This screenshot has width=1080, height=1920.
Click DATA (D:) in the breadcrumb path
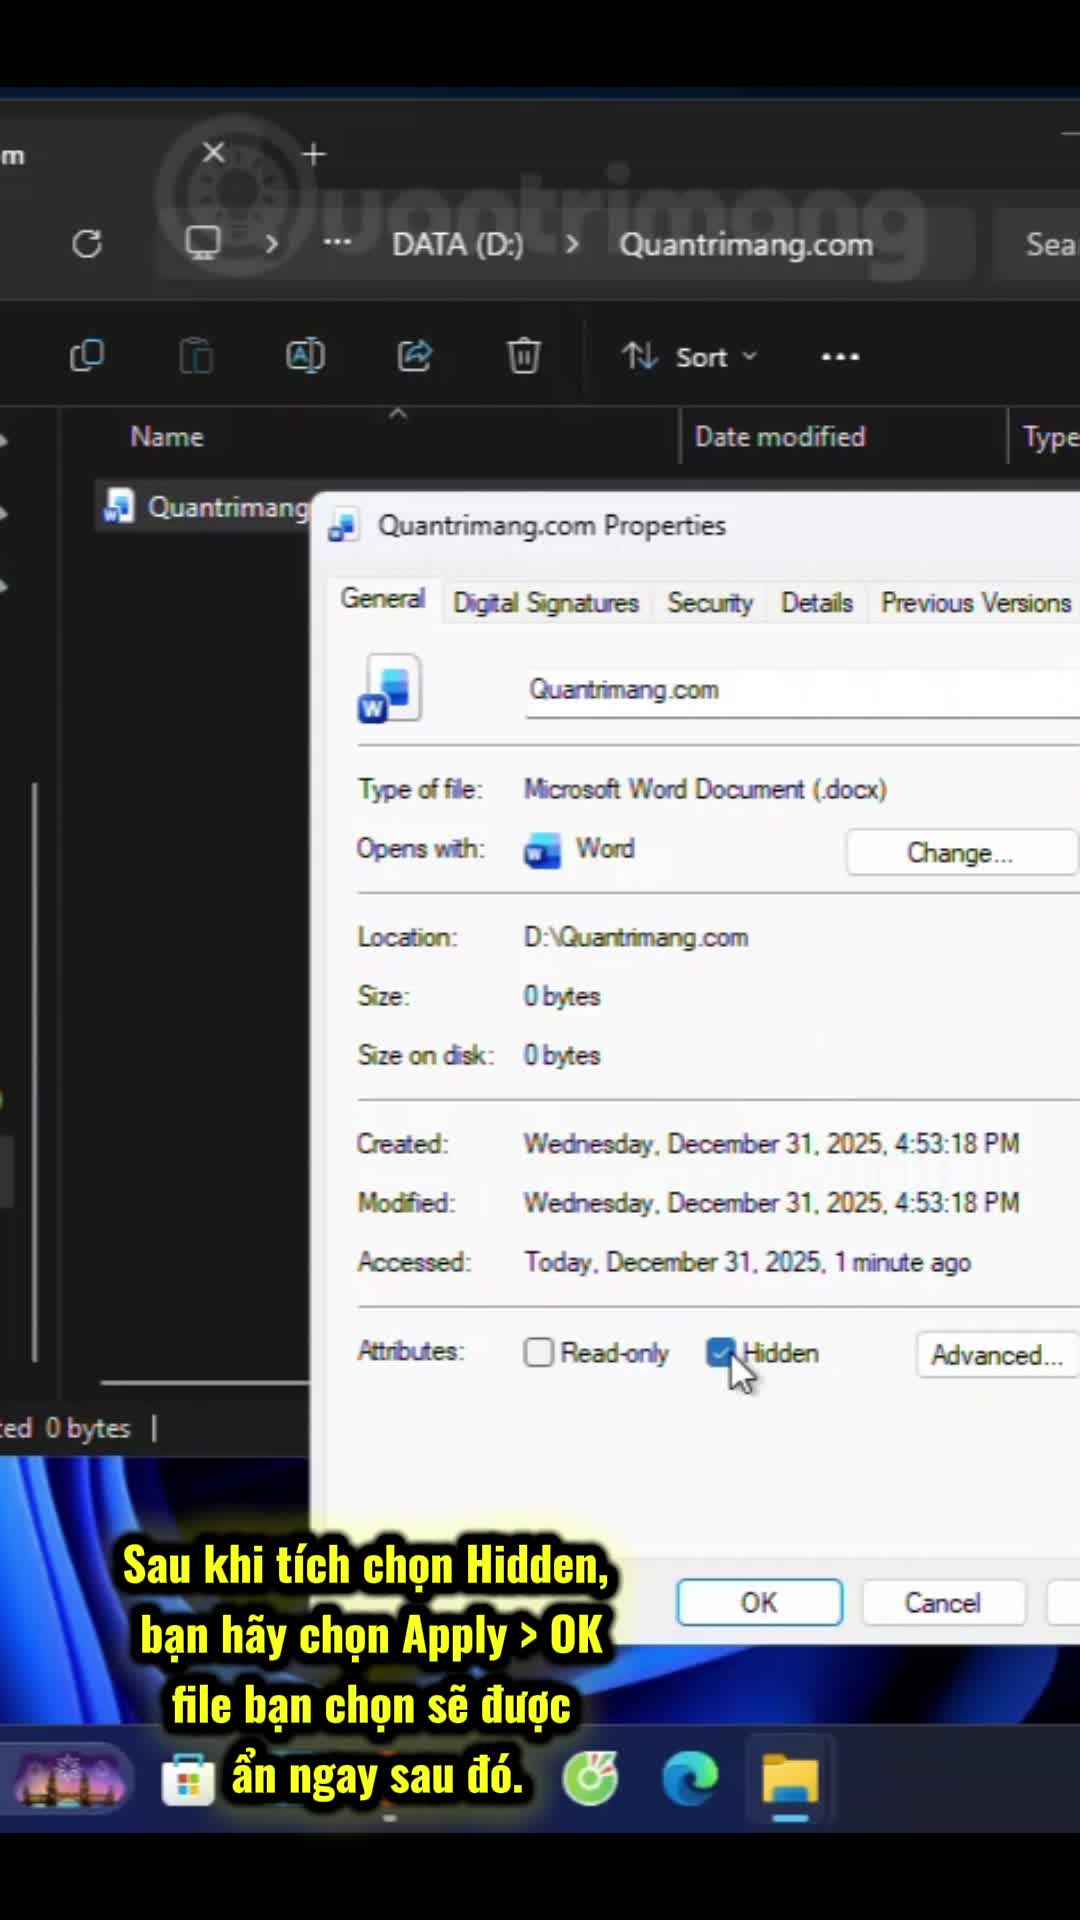click(x=457, y=244)
